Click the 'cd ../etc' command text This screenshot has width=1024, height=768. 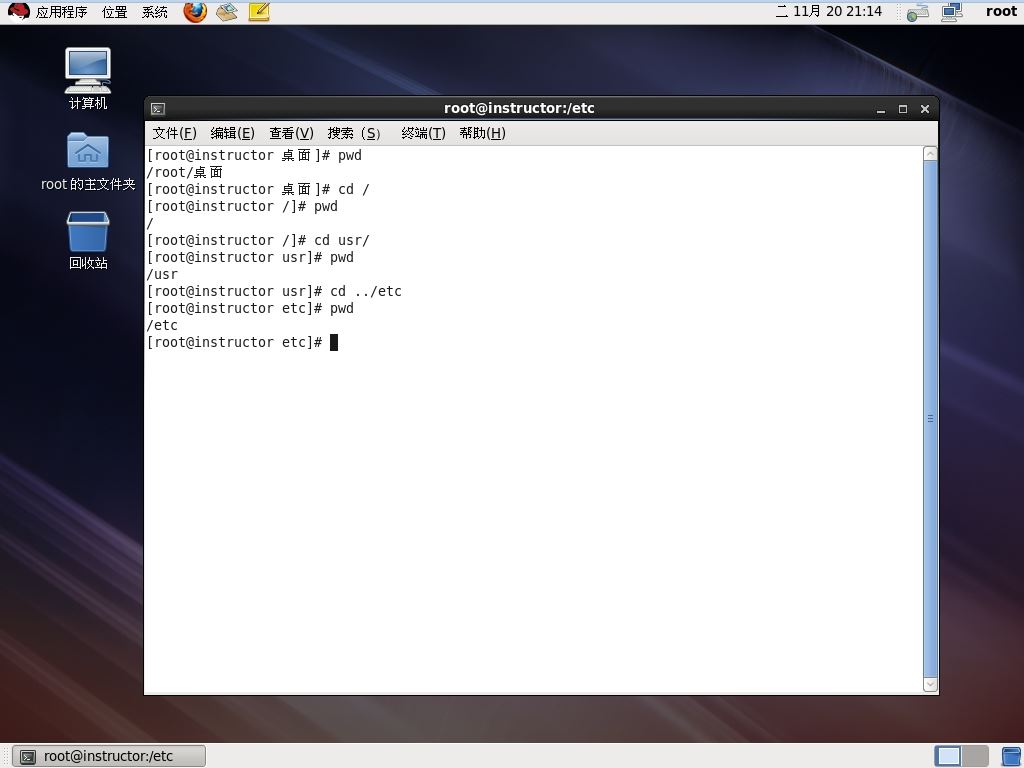click(x=366, y=291)
